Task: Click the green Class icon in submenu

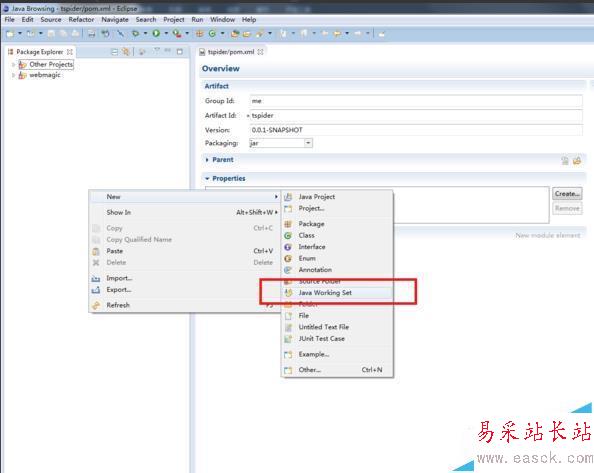Action: pos(288,236)
